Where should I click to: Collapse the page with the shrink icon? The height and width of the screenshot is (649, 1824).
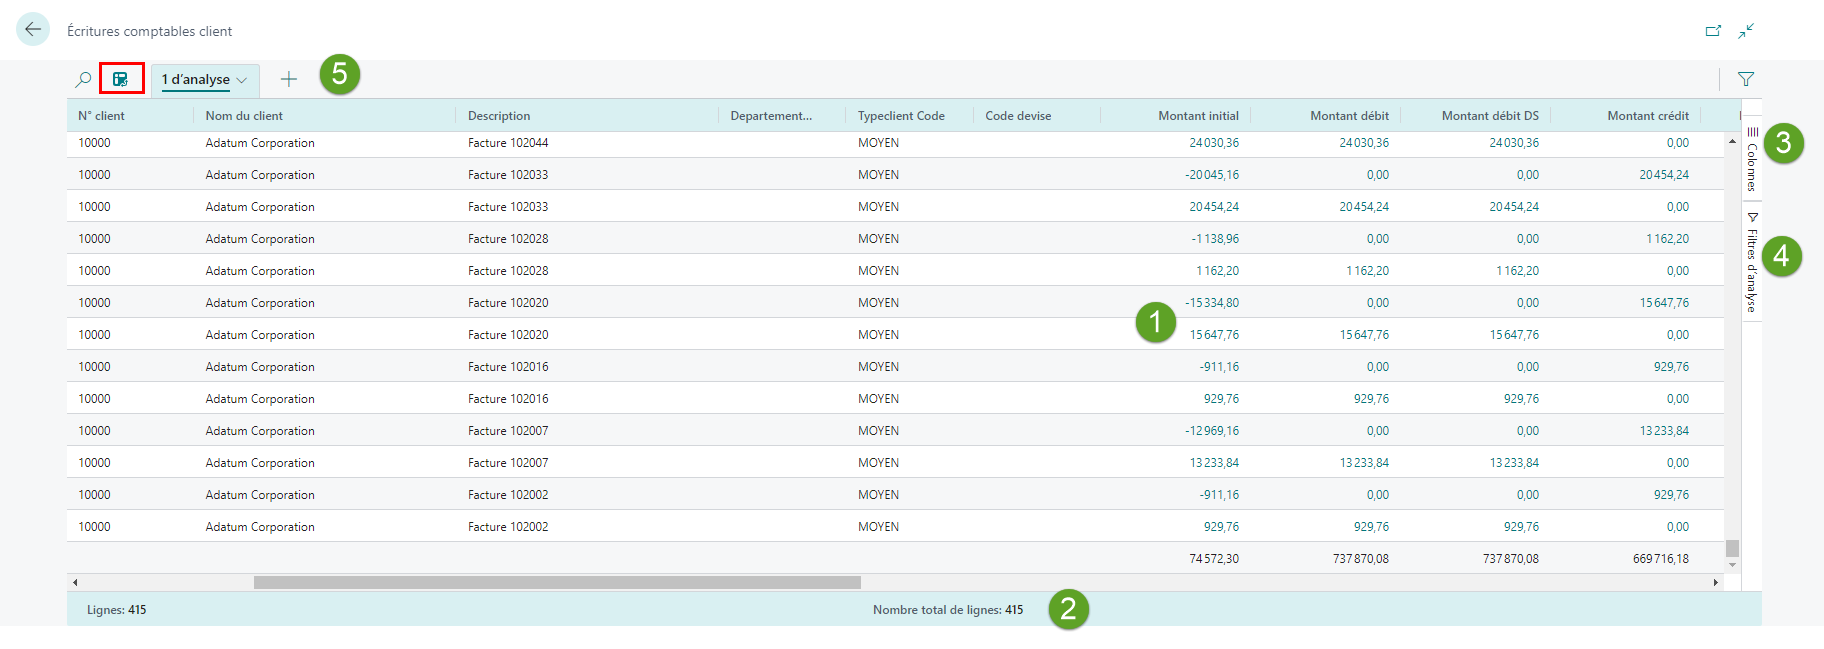pyautogui.click(x=1746, y=31)
